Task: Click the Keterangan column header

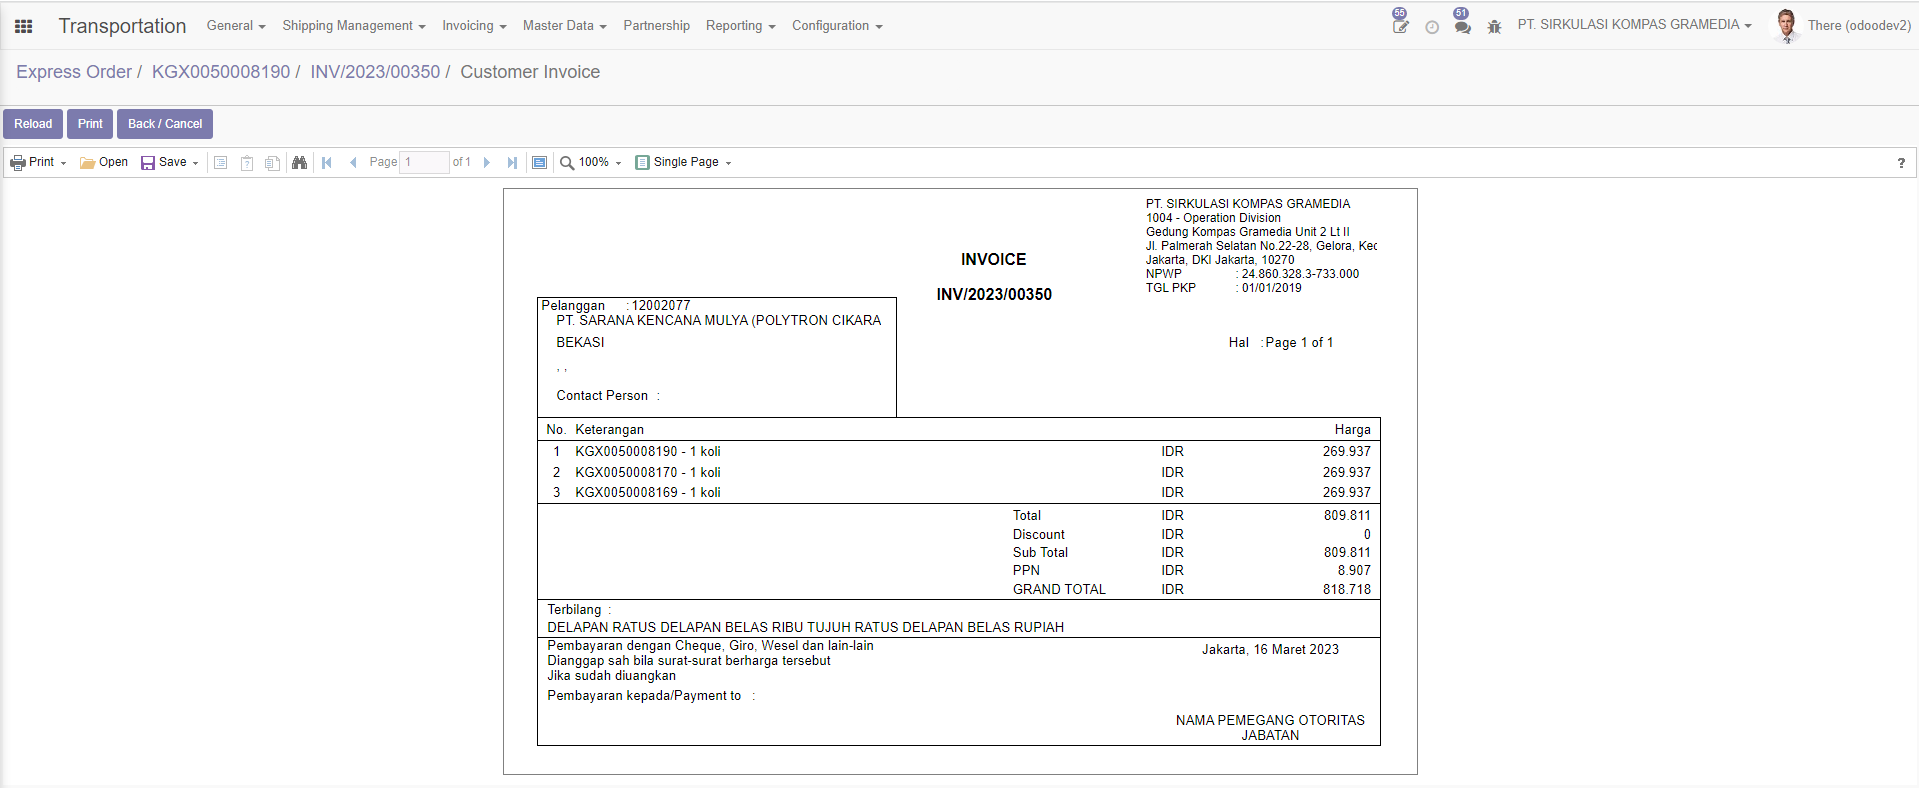Action: [x=609, y=430]
